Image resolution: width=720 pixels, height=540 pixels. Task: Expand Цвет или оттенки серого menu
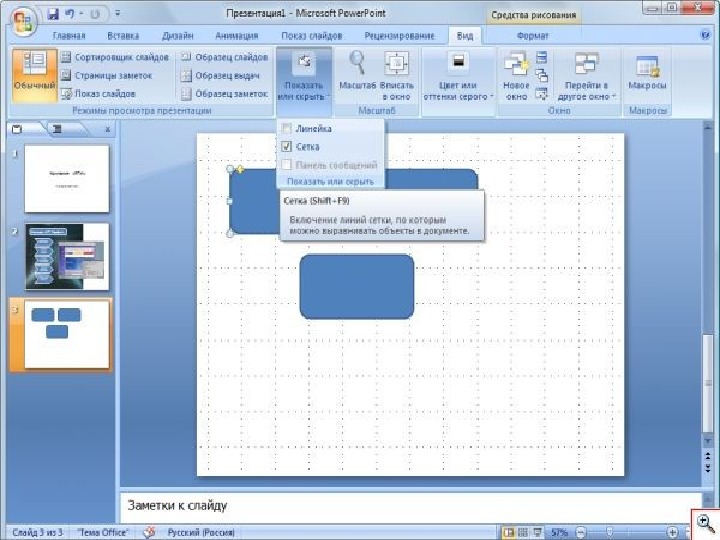458,76
